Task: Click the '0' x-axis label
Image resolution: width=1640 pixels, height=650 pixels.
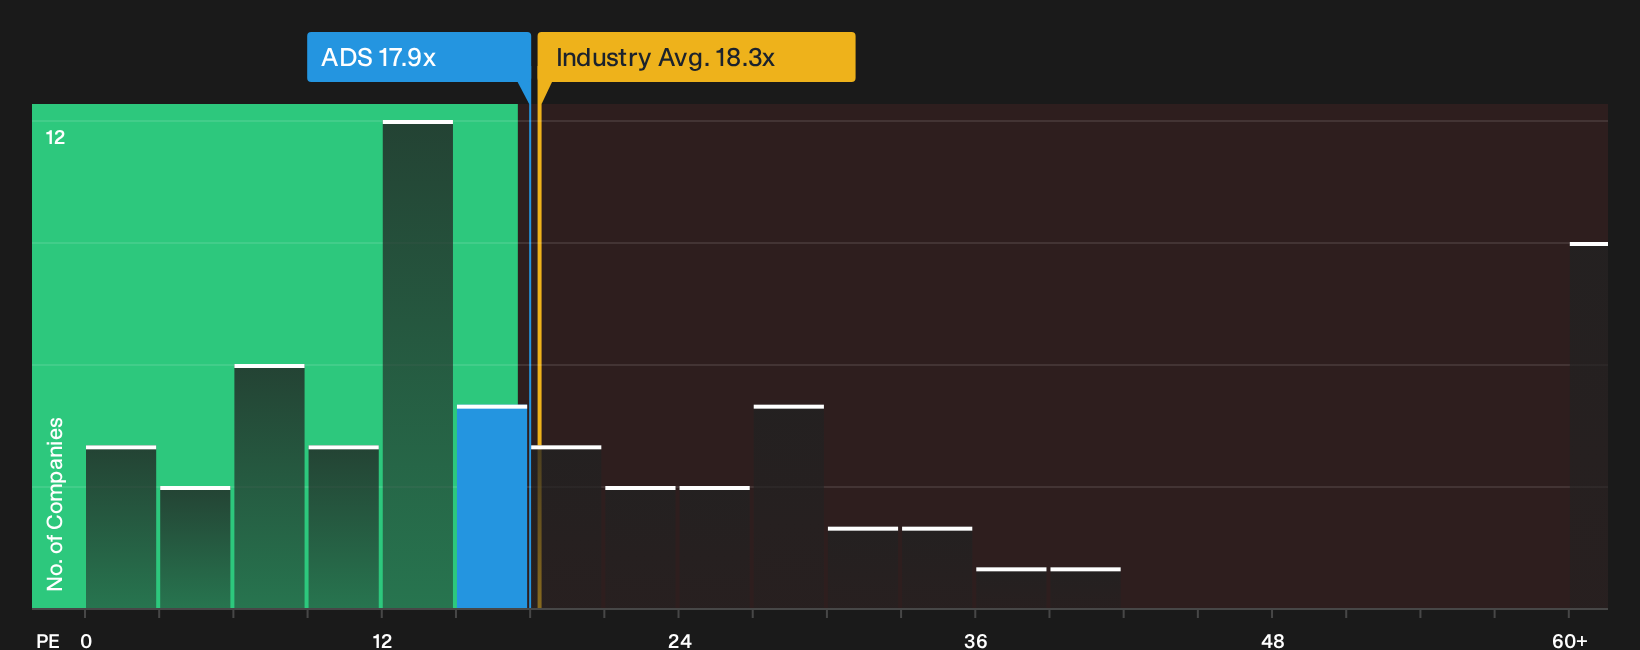Action: click(x=86, y=641)
